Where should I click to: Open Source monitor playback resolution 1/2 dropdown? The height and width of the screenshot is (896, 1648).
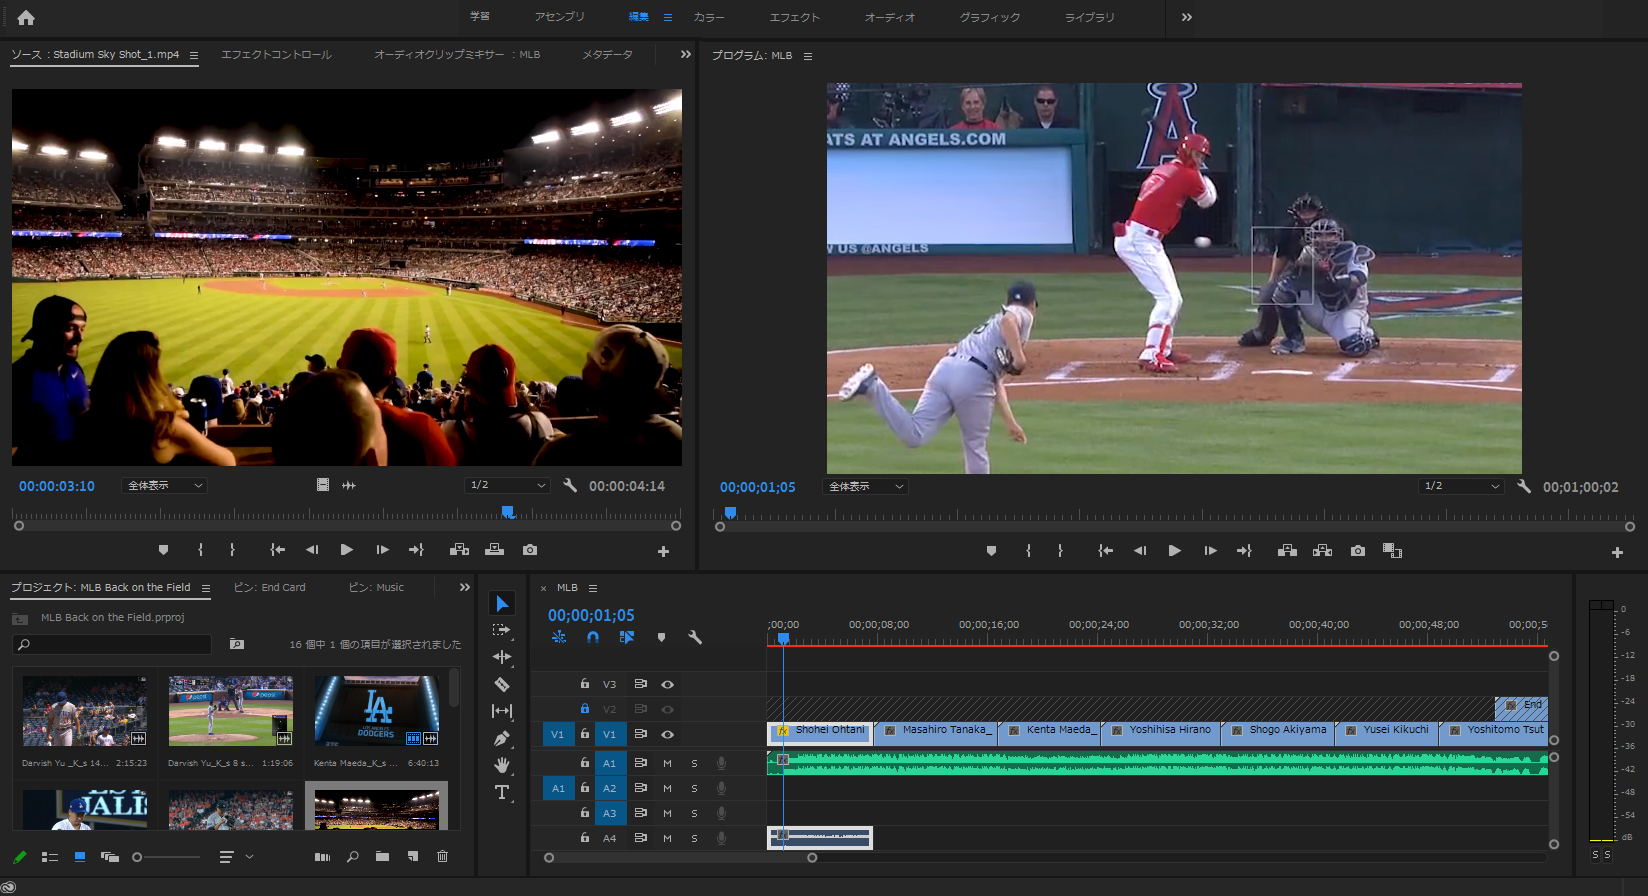click(x=508, y=485)
